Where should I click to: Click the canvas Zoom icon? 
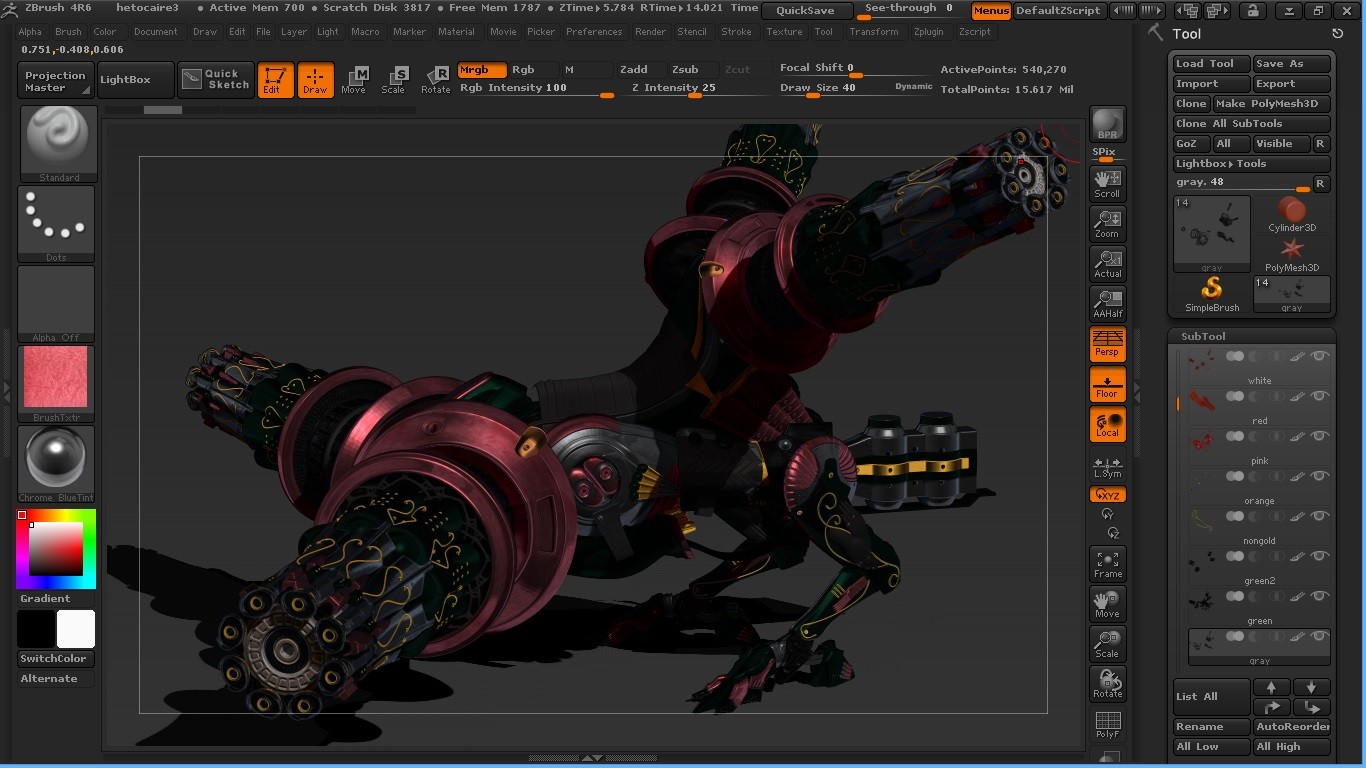click(1107, 223)
